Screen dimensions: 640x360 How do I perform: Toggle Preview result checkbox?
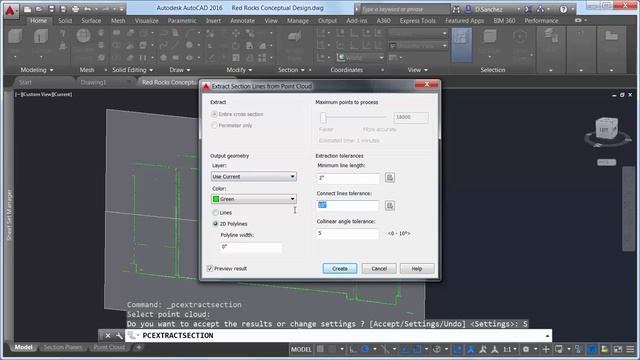210,269
